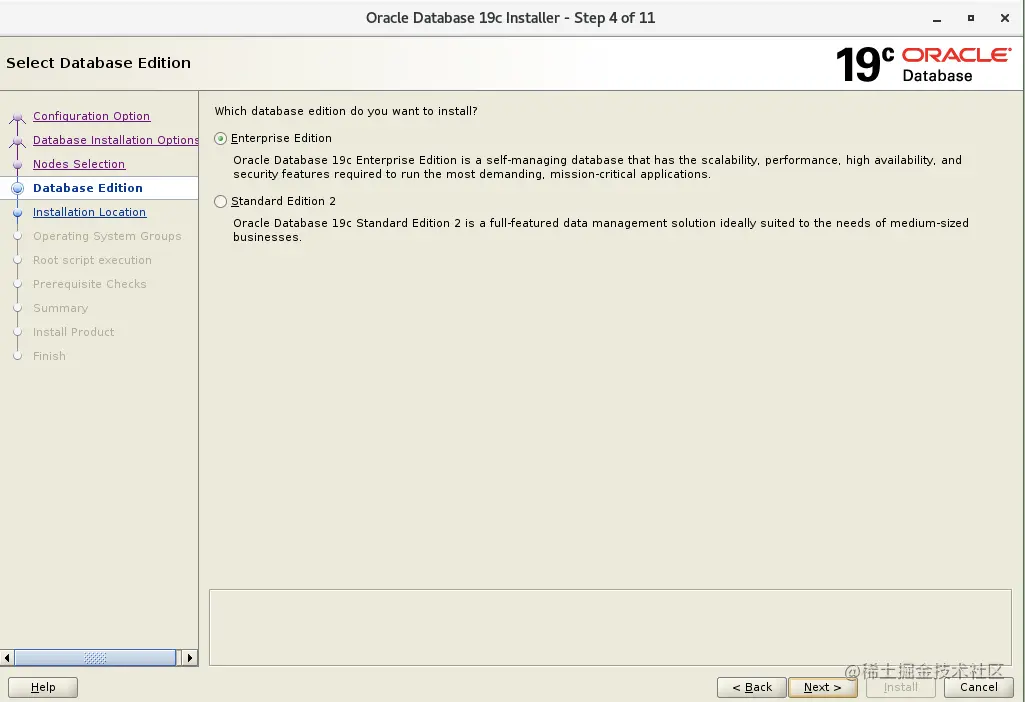1025x702 pixels.
Task: Choose the Standard Edition 2 radio option
Action: coord(220,201)
